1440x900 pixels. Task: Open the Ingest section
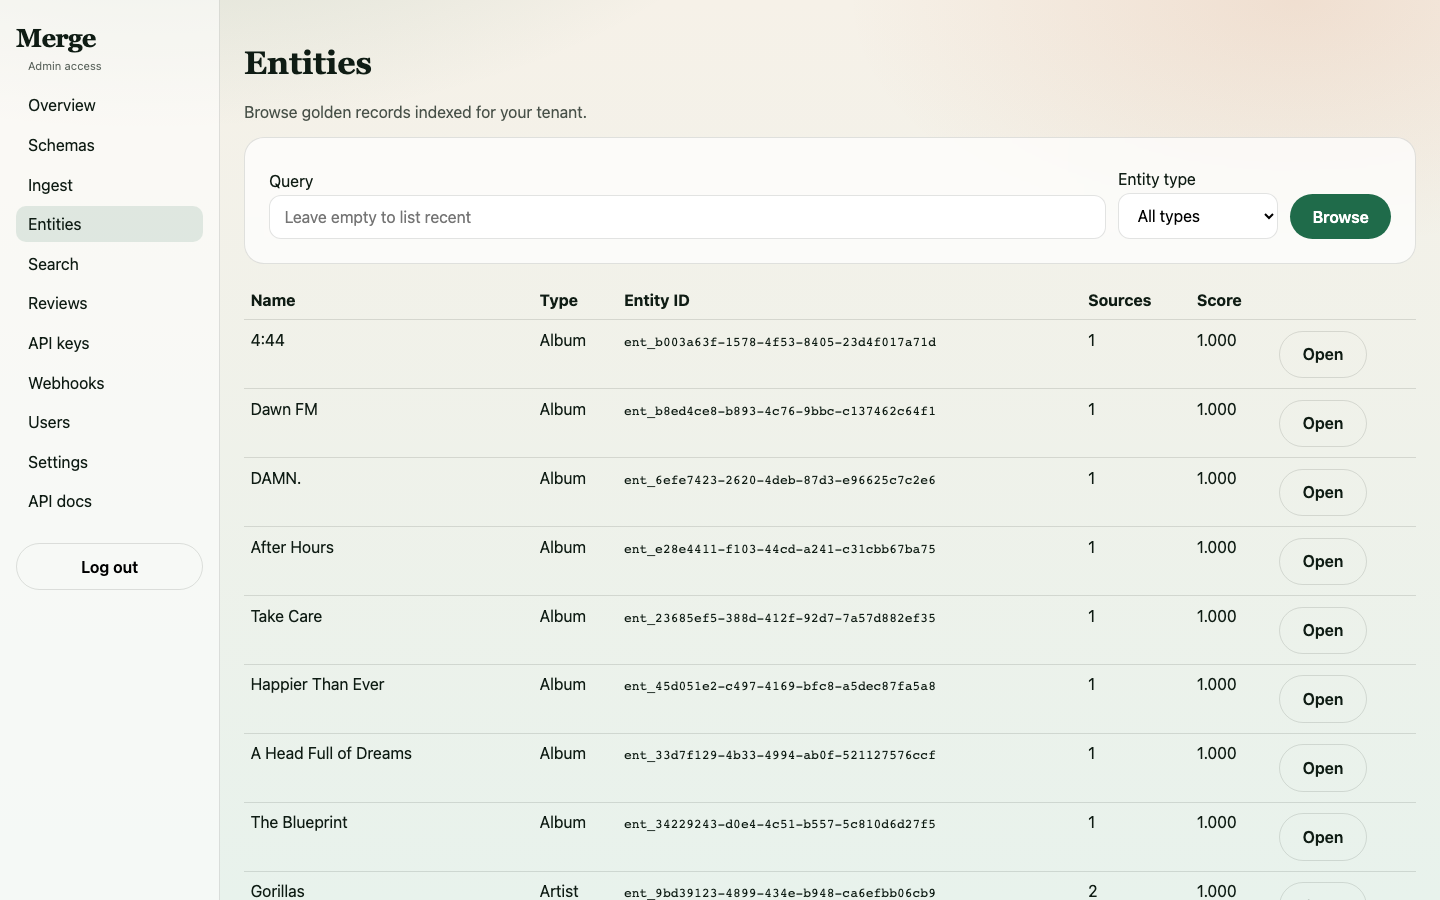coord(109,185)
